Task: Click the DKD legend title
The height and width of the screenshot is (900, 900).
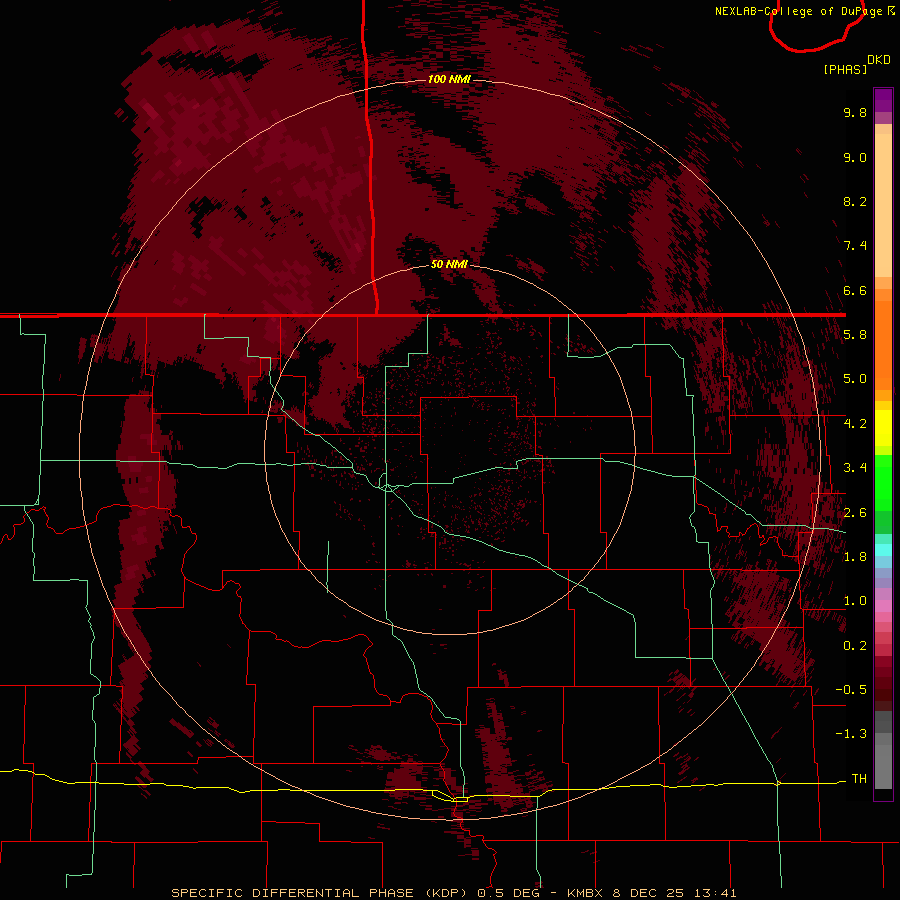Action: click(879, 60)
